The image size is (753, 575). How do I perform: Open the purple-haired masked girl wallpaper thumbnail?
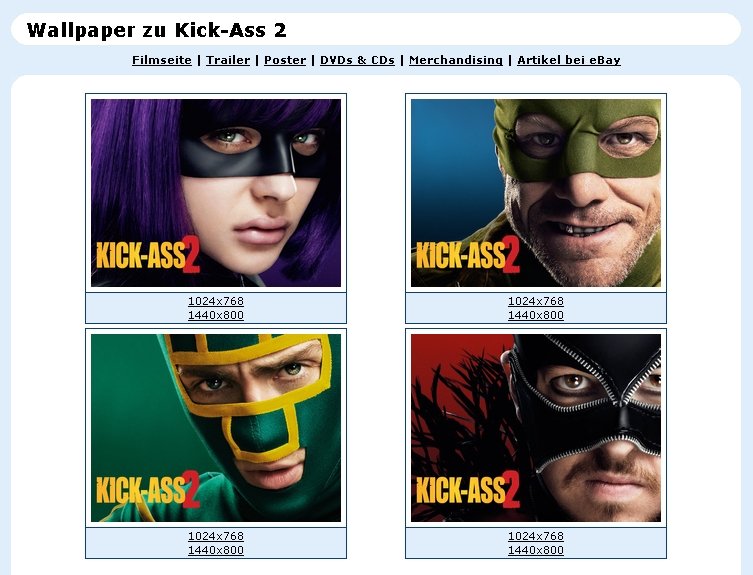(216, 193)
